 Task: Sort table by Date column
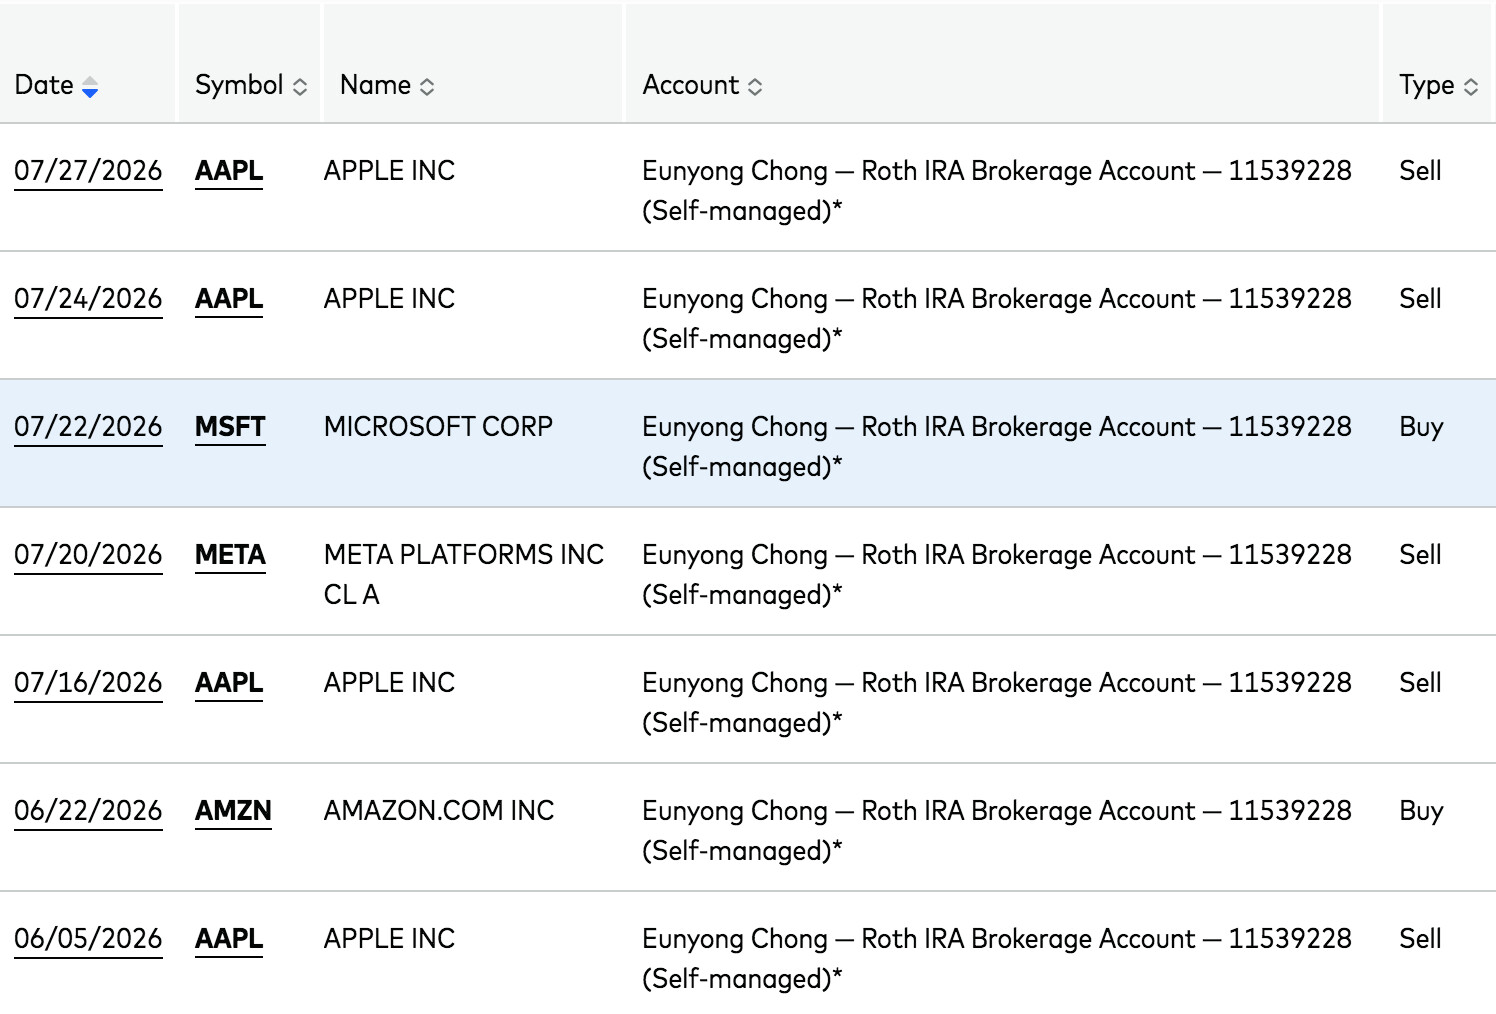point(90,87)
